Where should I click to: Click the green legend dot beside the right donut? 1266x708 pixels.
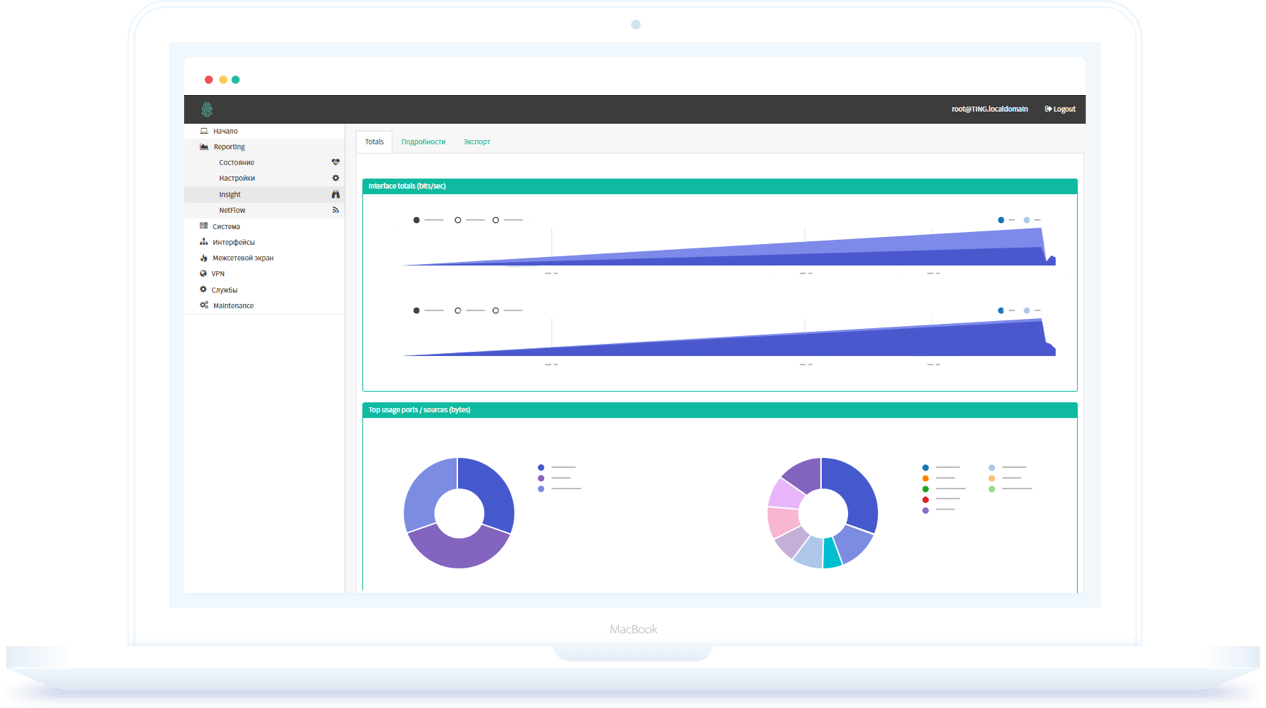(925, 489)
